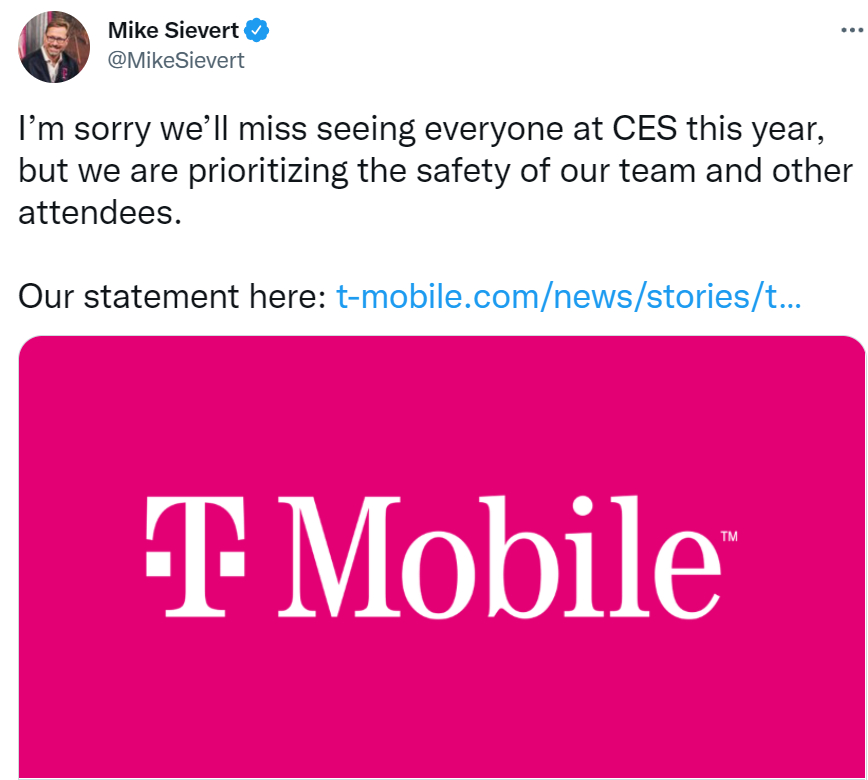Open the Mike Sievert display name link
The height and width of the screenshot is (780, 868).
(x=172, y=31)
